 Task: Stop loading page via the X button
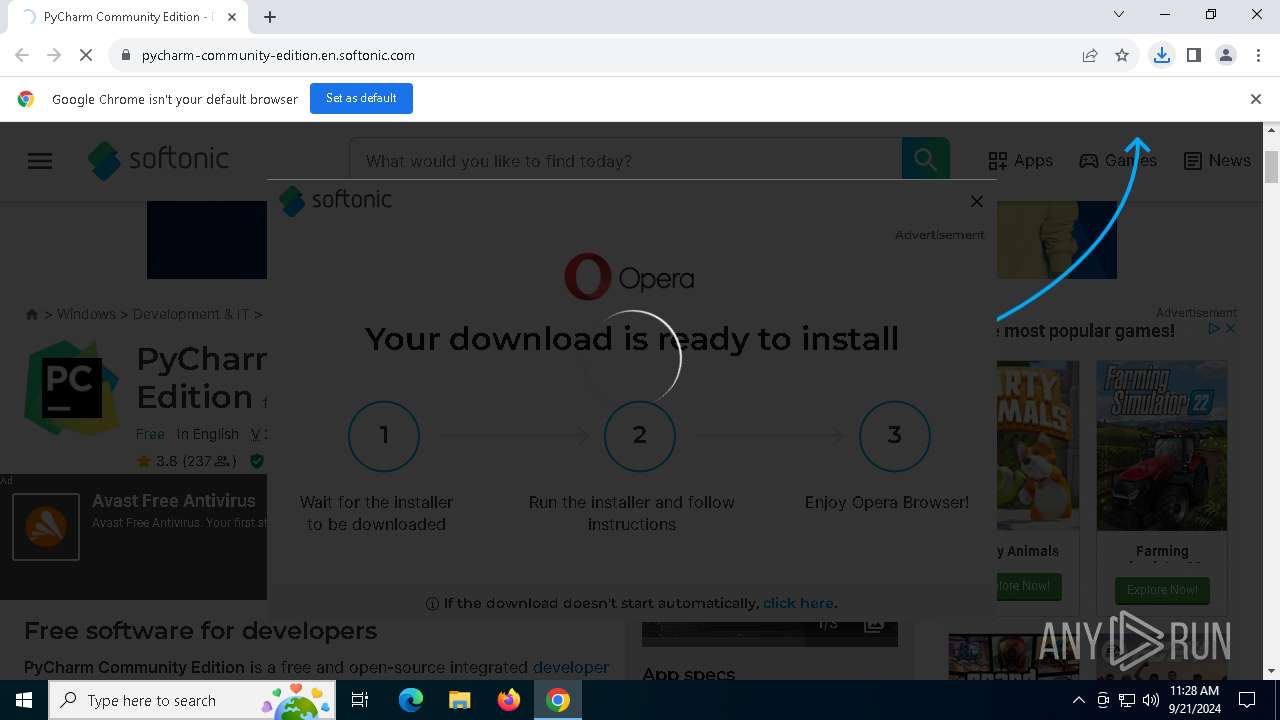(x=86, y=55)
